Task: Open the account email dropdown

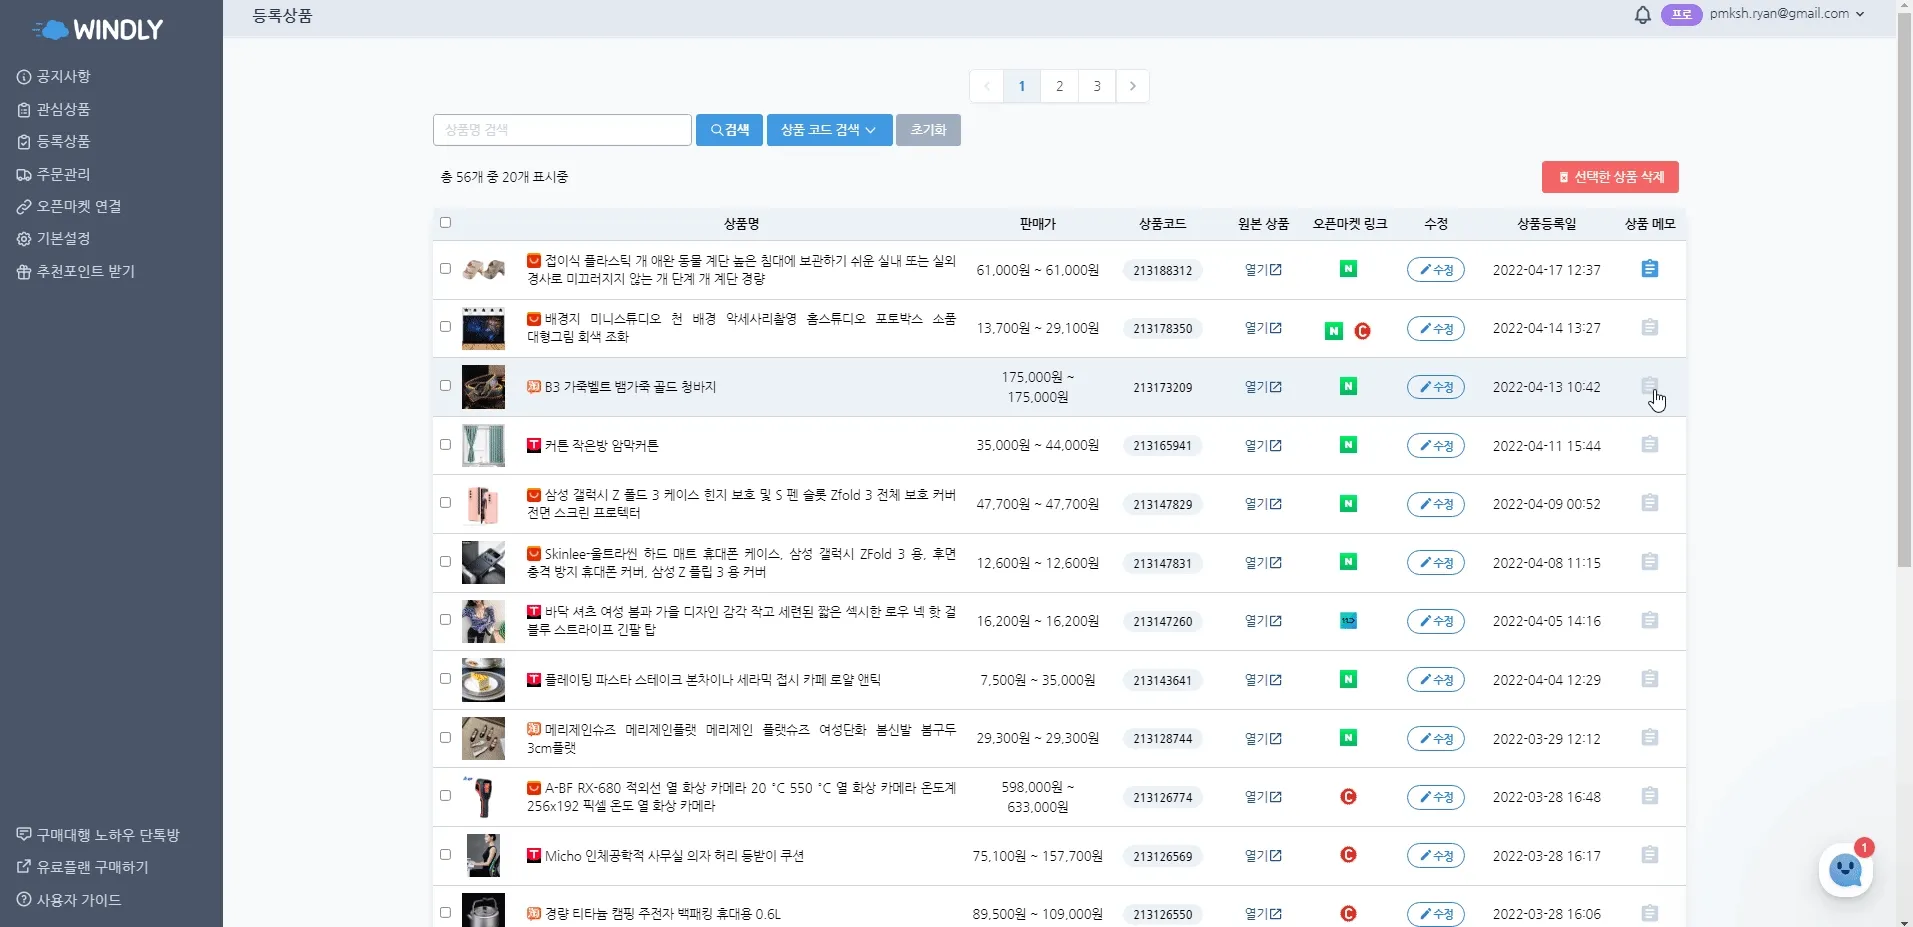Action: (x=1787, y=14)
